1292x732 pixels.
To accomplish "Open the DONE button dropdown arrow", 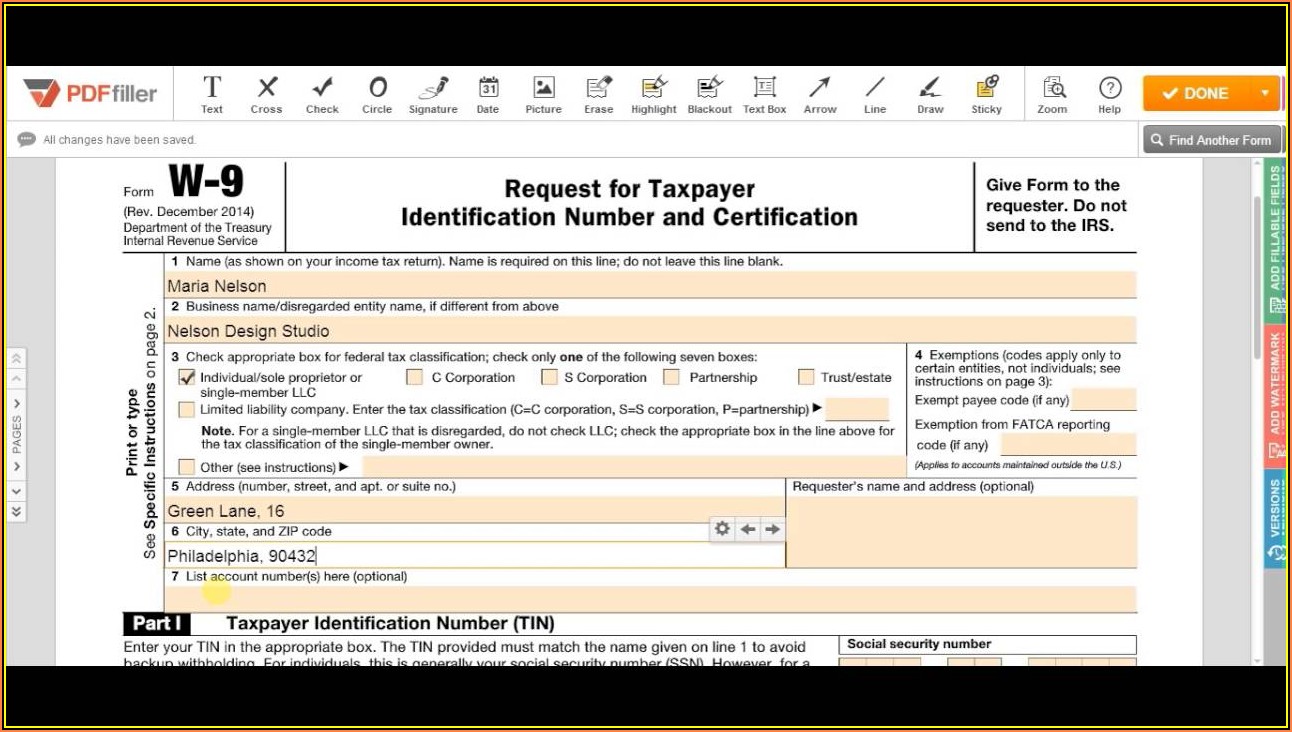I will 1265,93.
